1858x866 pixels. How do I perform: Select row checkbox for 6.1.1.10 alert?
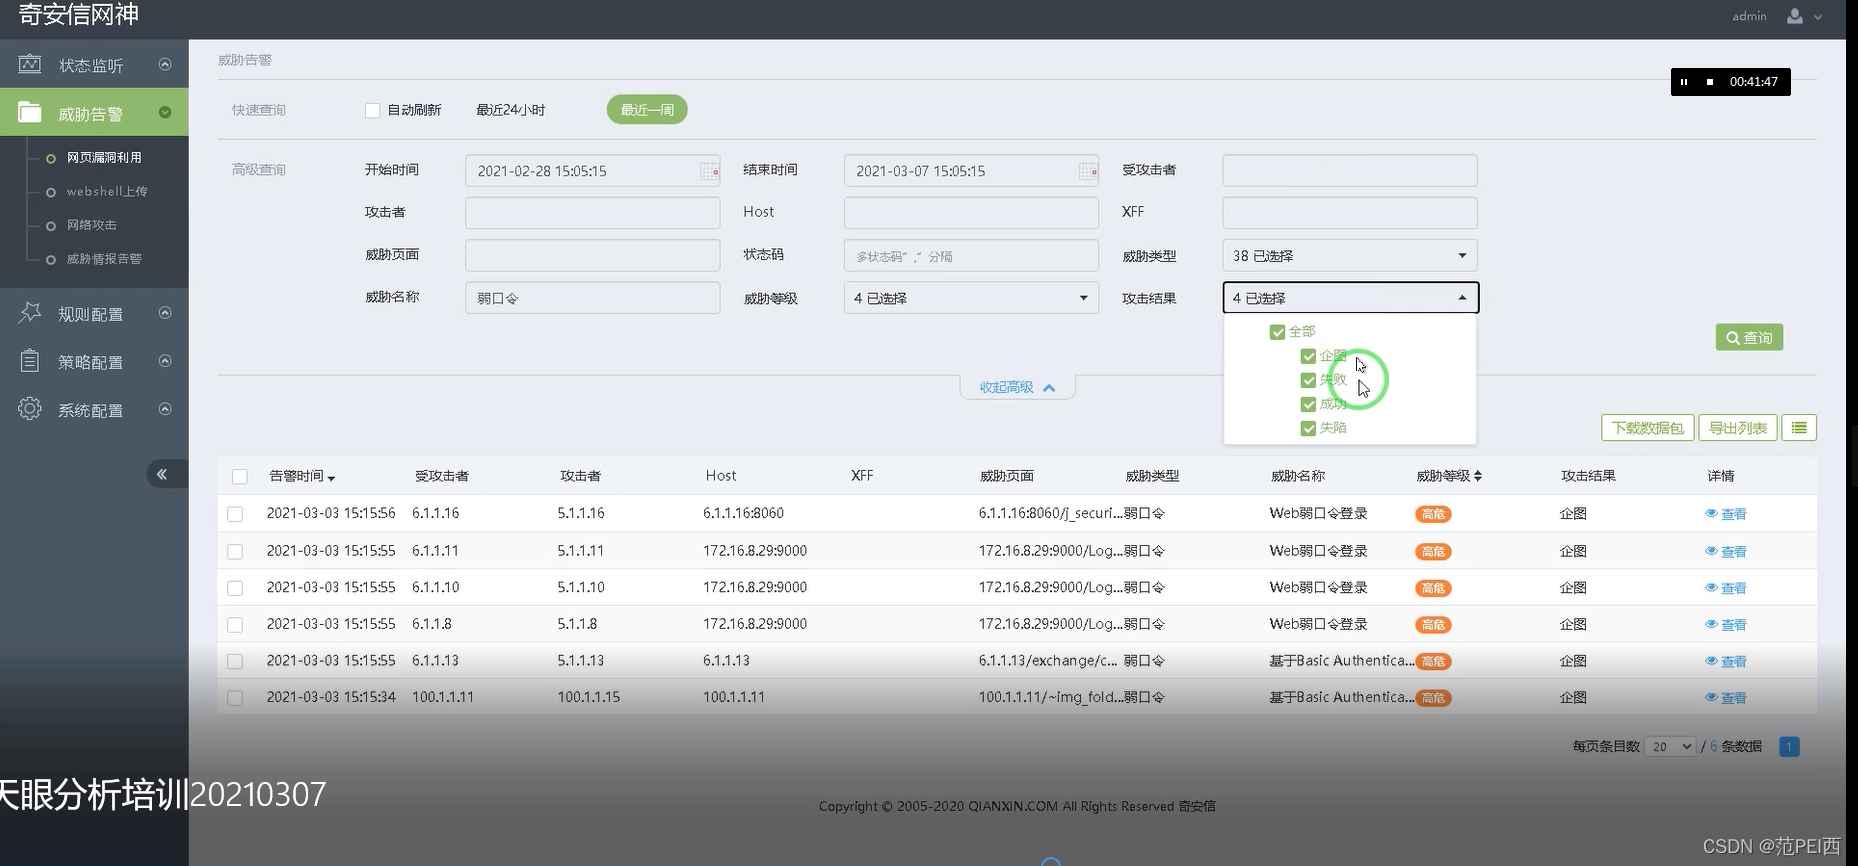tap(235, 588)
